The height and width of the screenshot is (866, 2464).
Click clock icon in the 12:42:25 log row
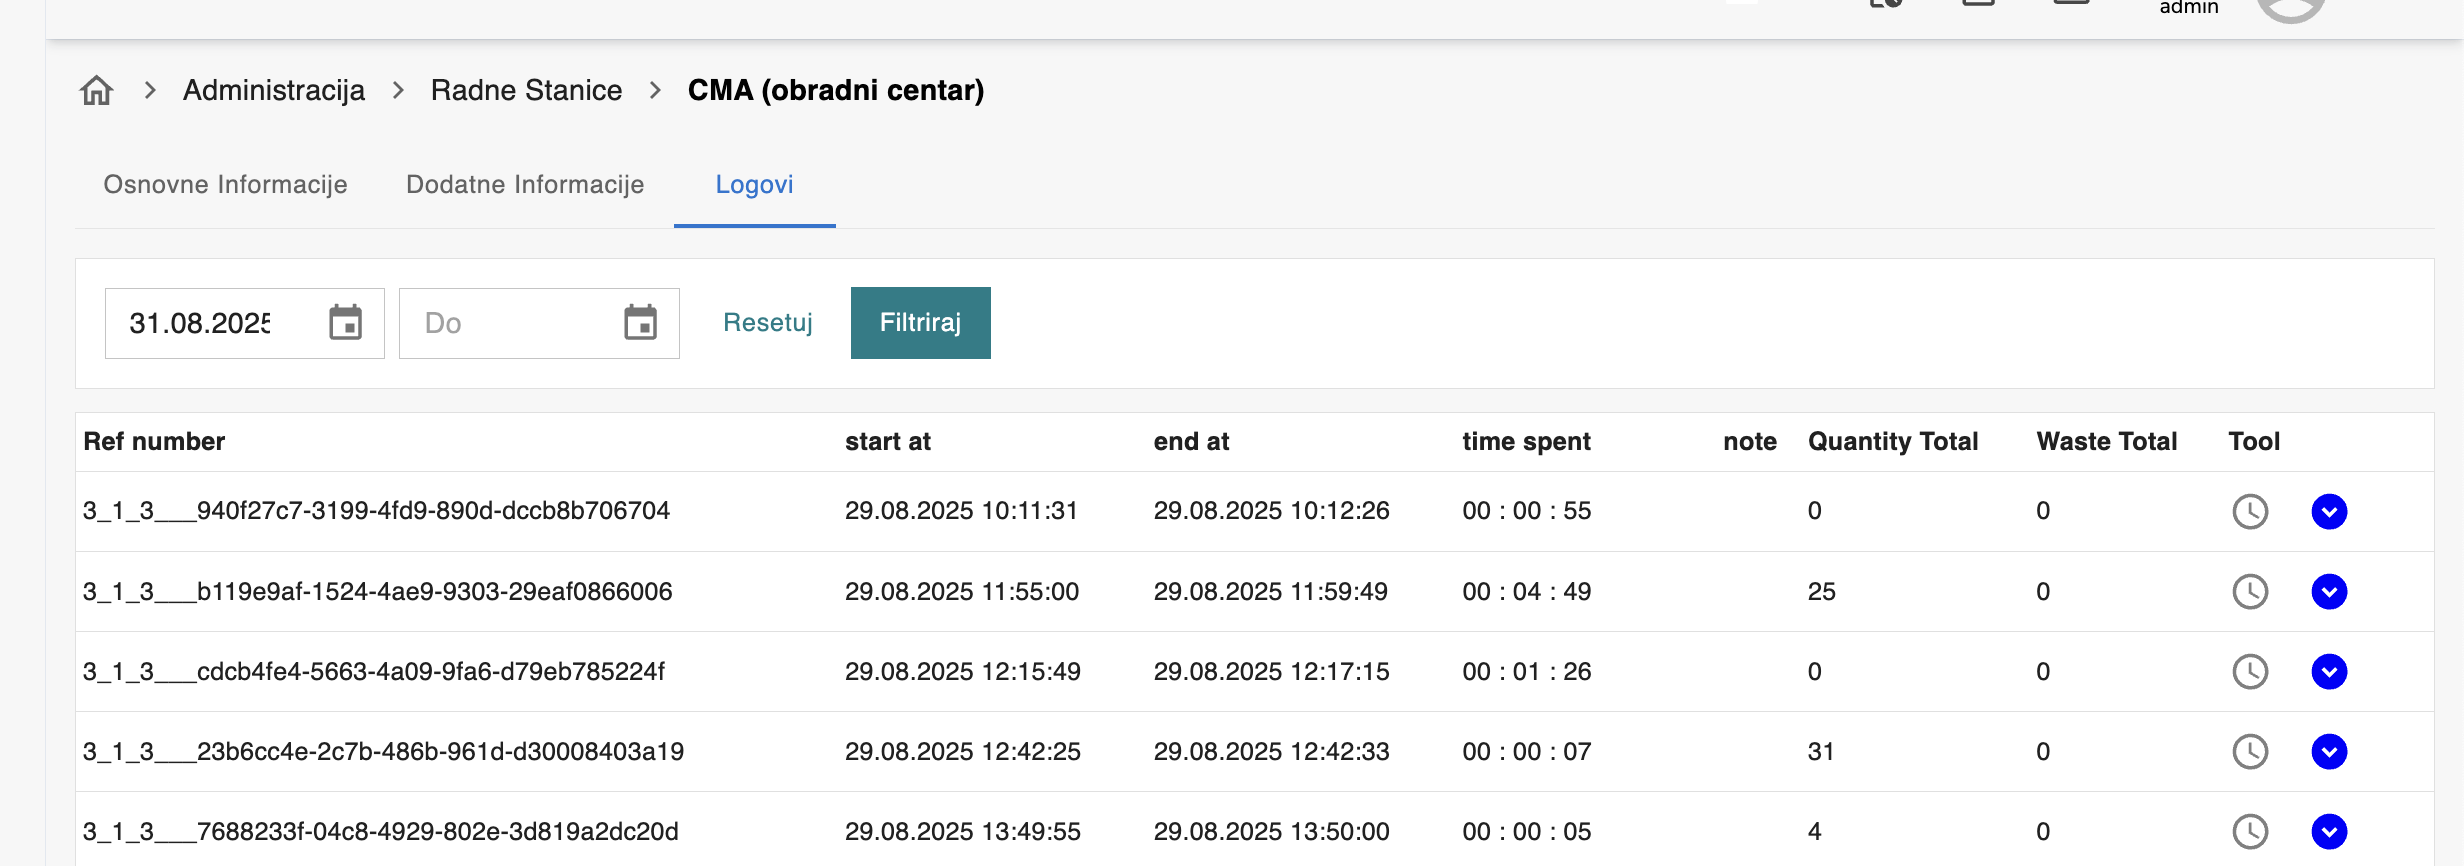click(x=2250, y=752)
